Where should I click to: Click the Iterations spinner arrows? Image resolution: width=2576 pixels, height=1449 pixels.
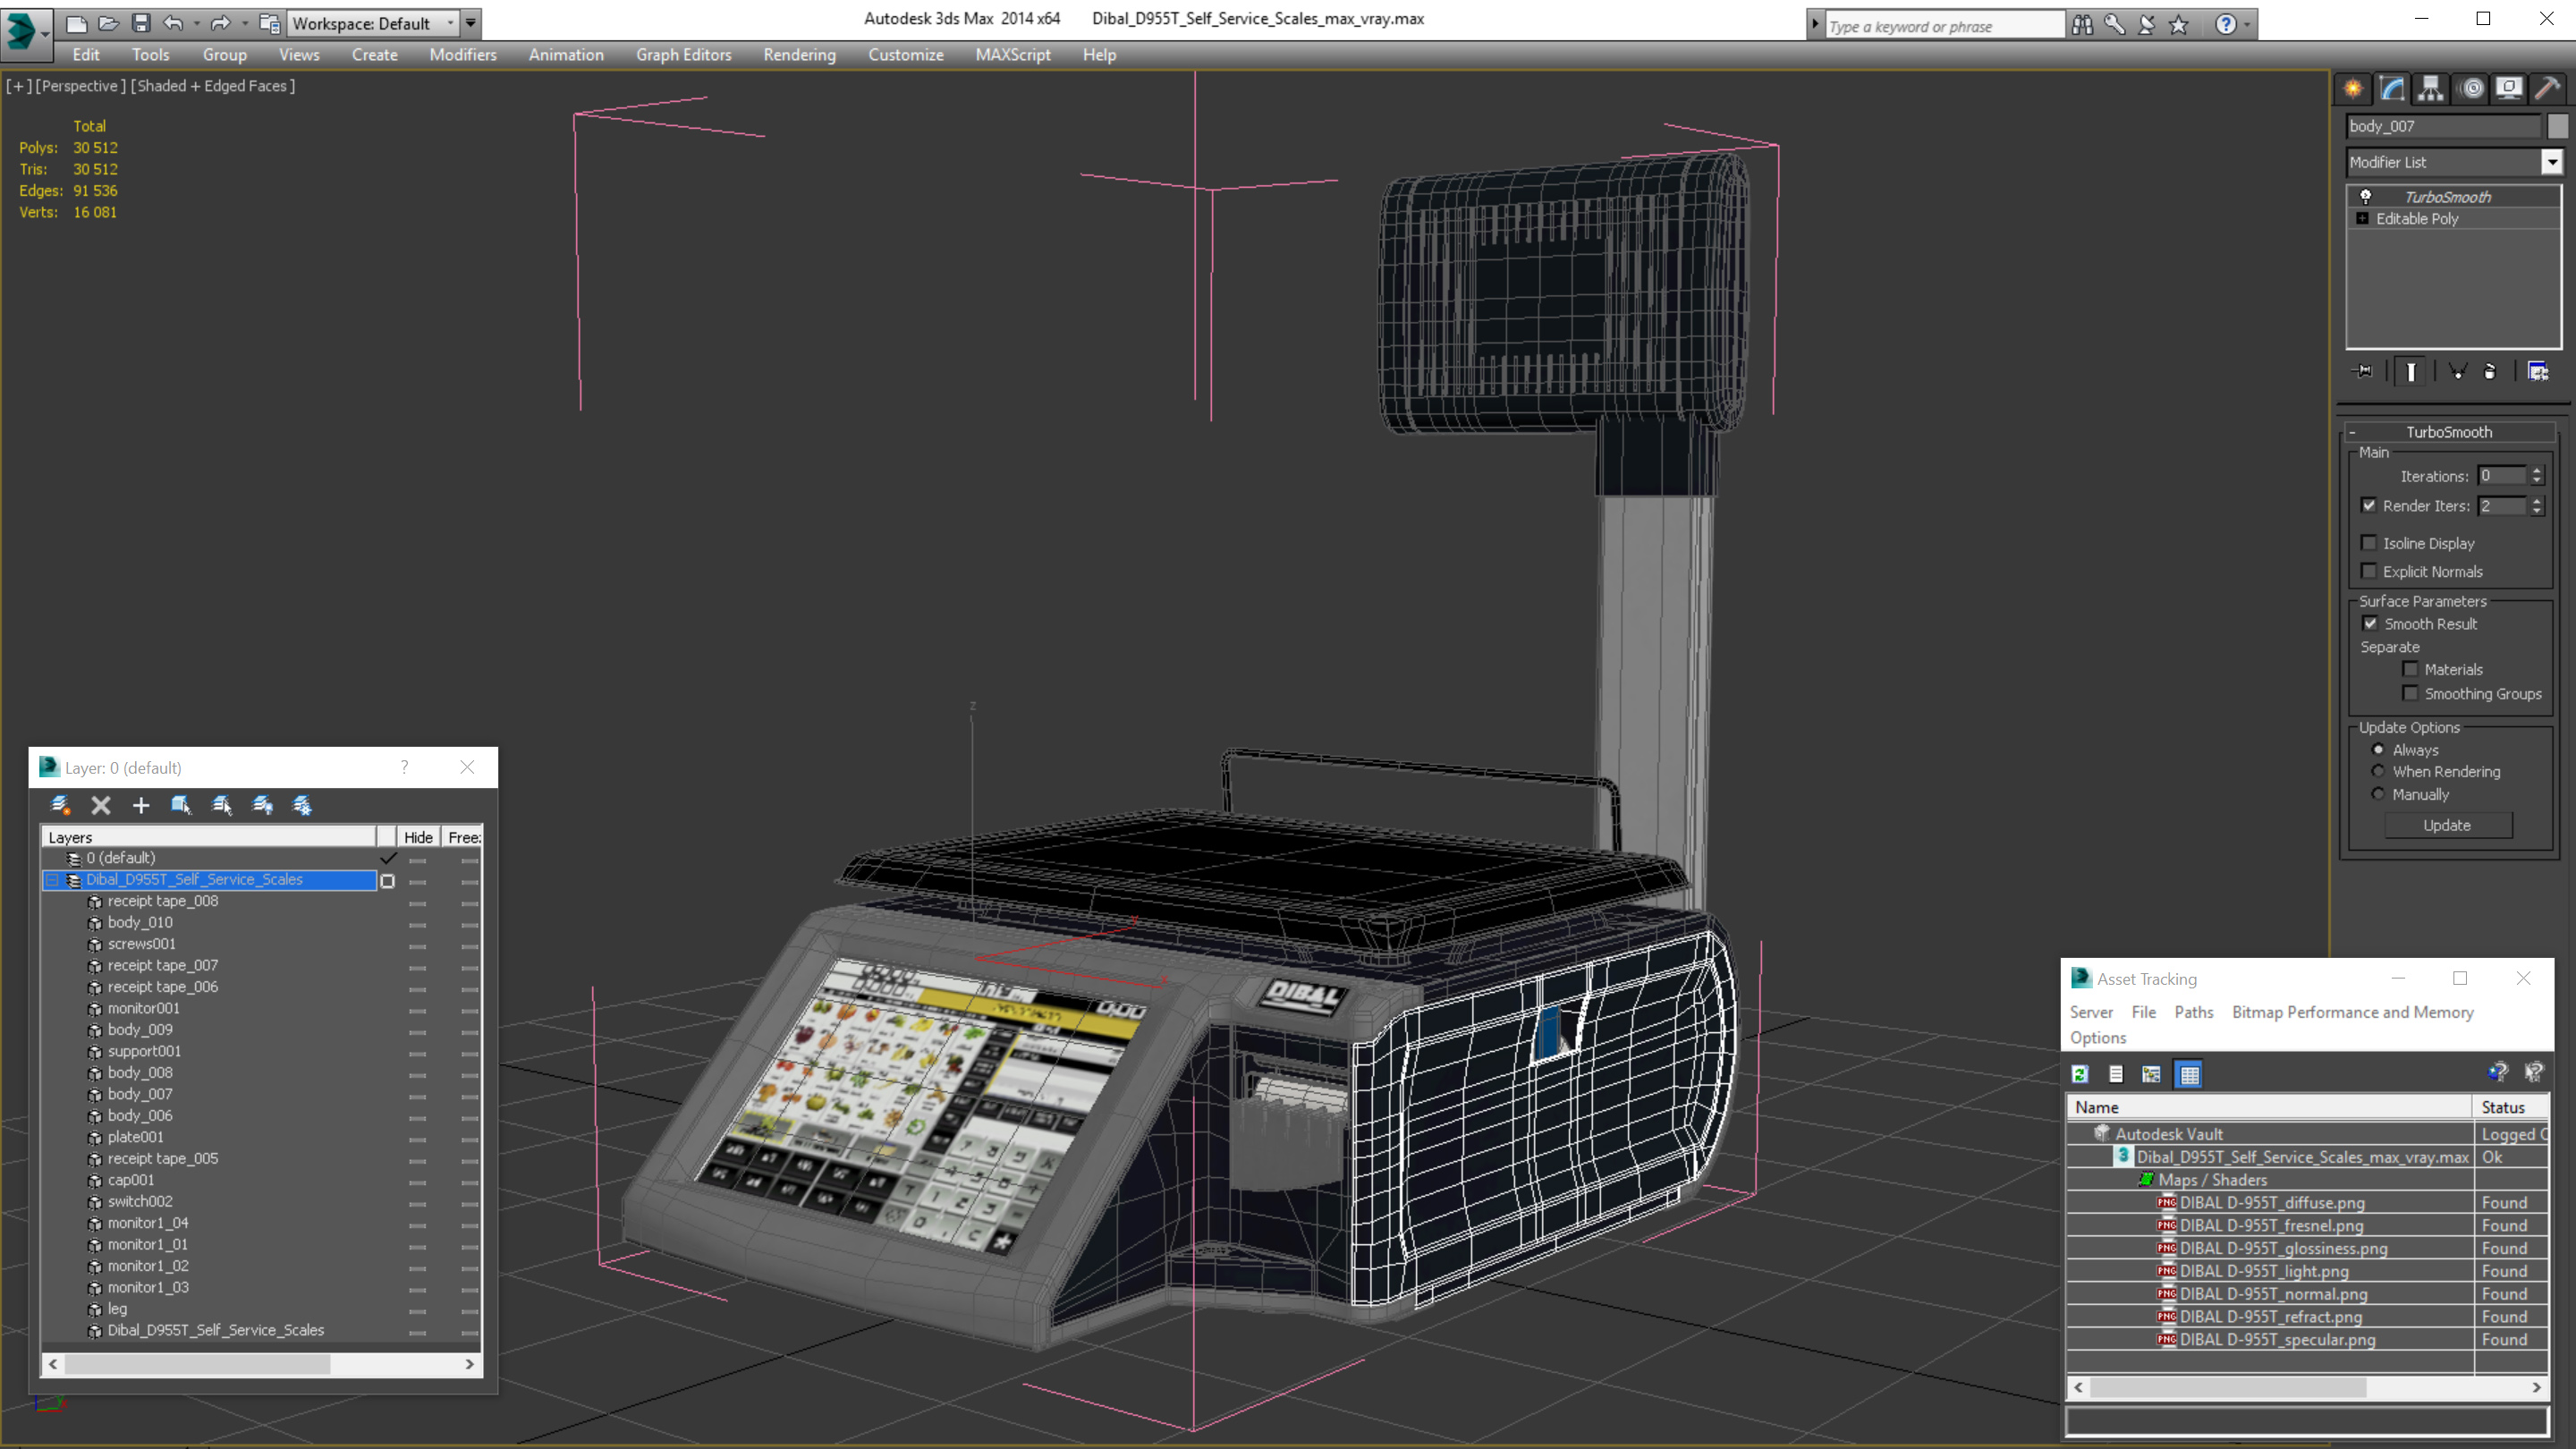[2537, 476]
